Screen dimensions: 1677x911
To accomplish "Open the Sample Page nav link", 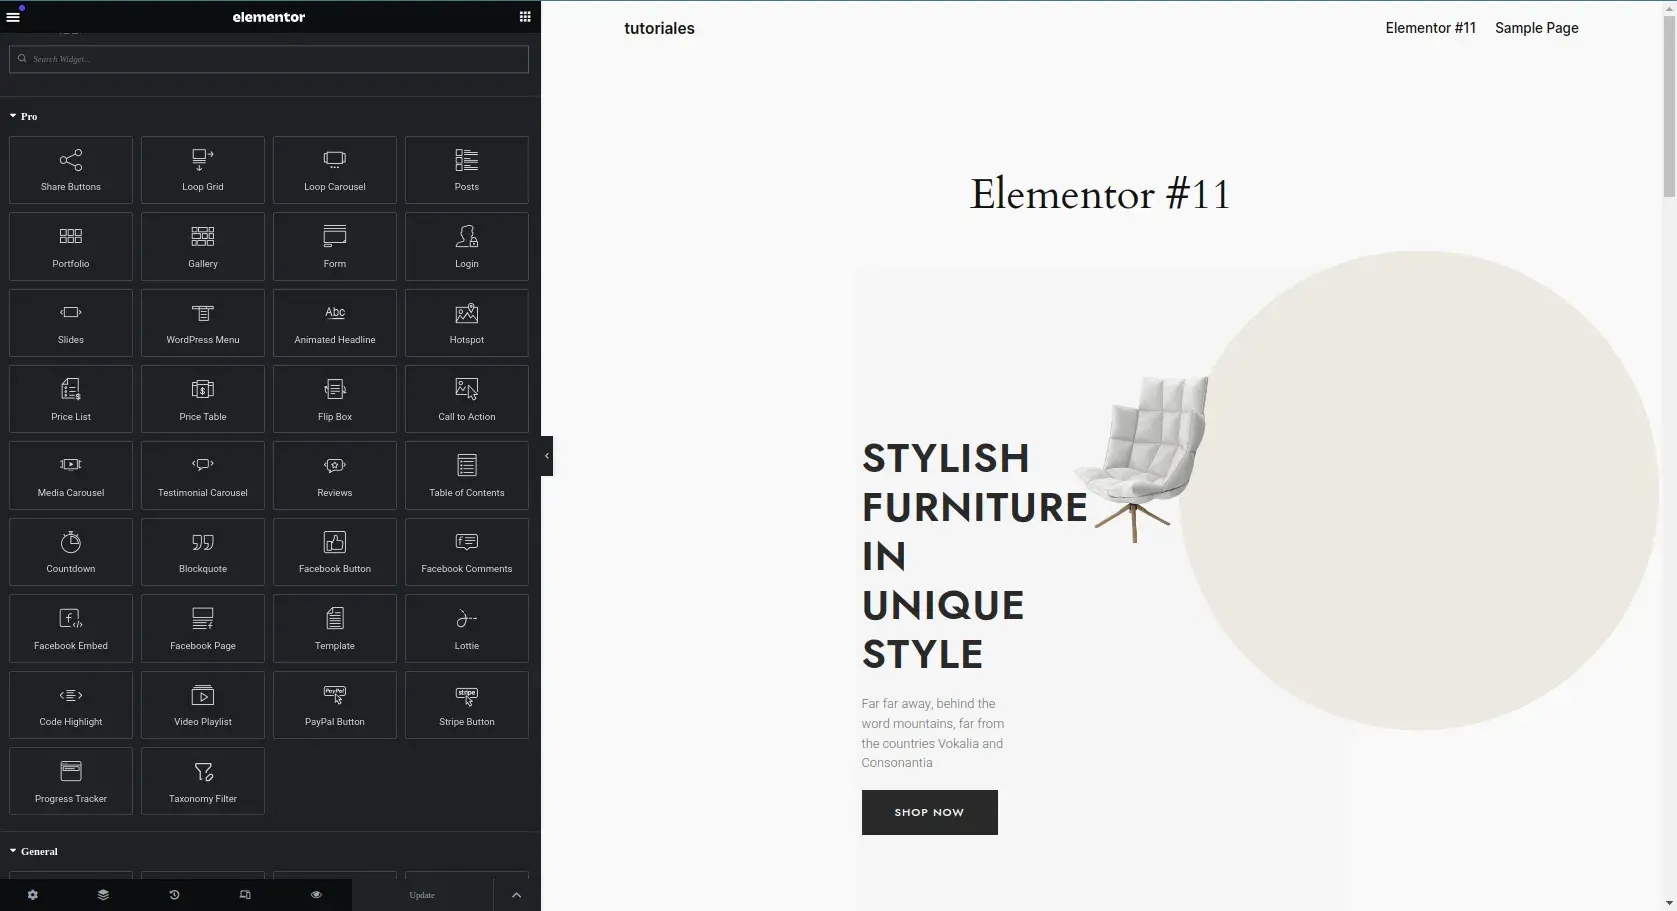I will (x=1536, y=28).
